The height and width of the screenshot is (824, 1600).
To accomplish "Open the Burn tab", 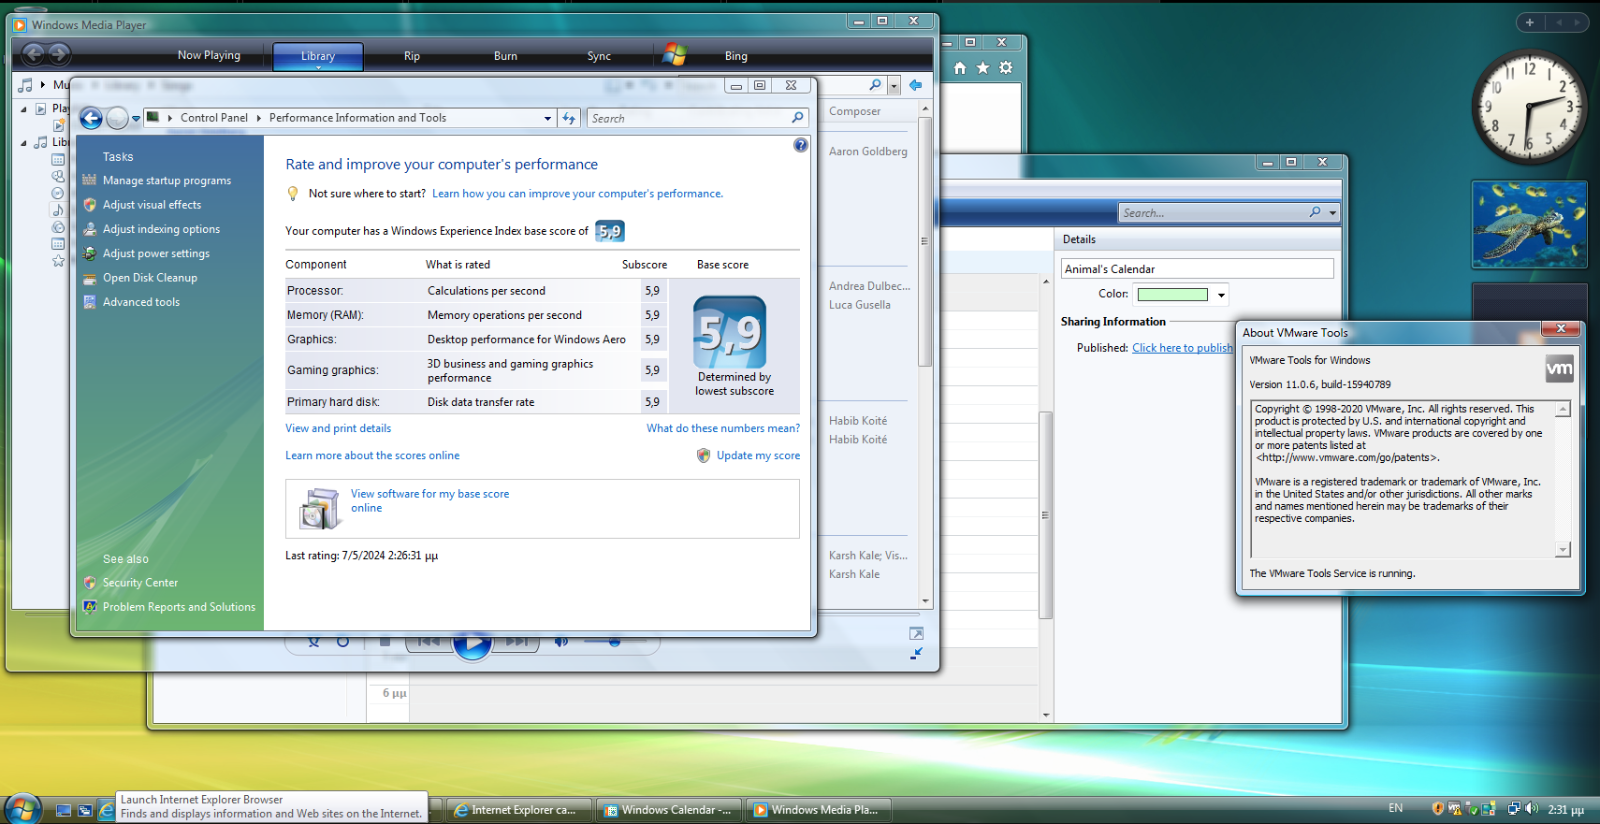I will [x=506, y=57].
